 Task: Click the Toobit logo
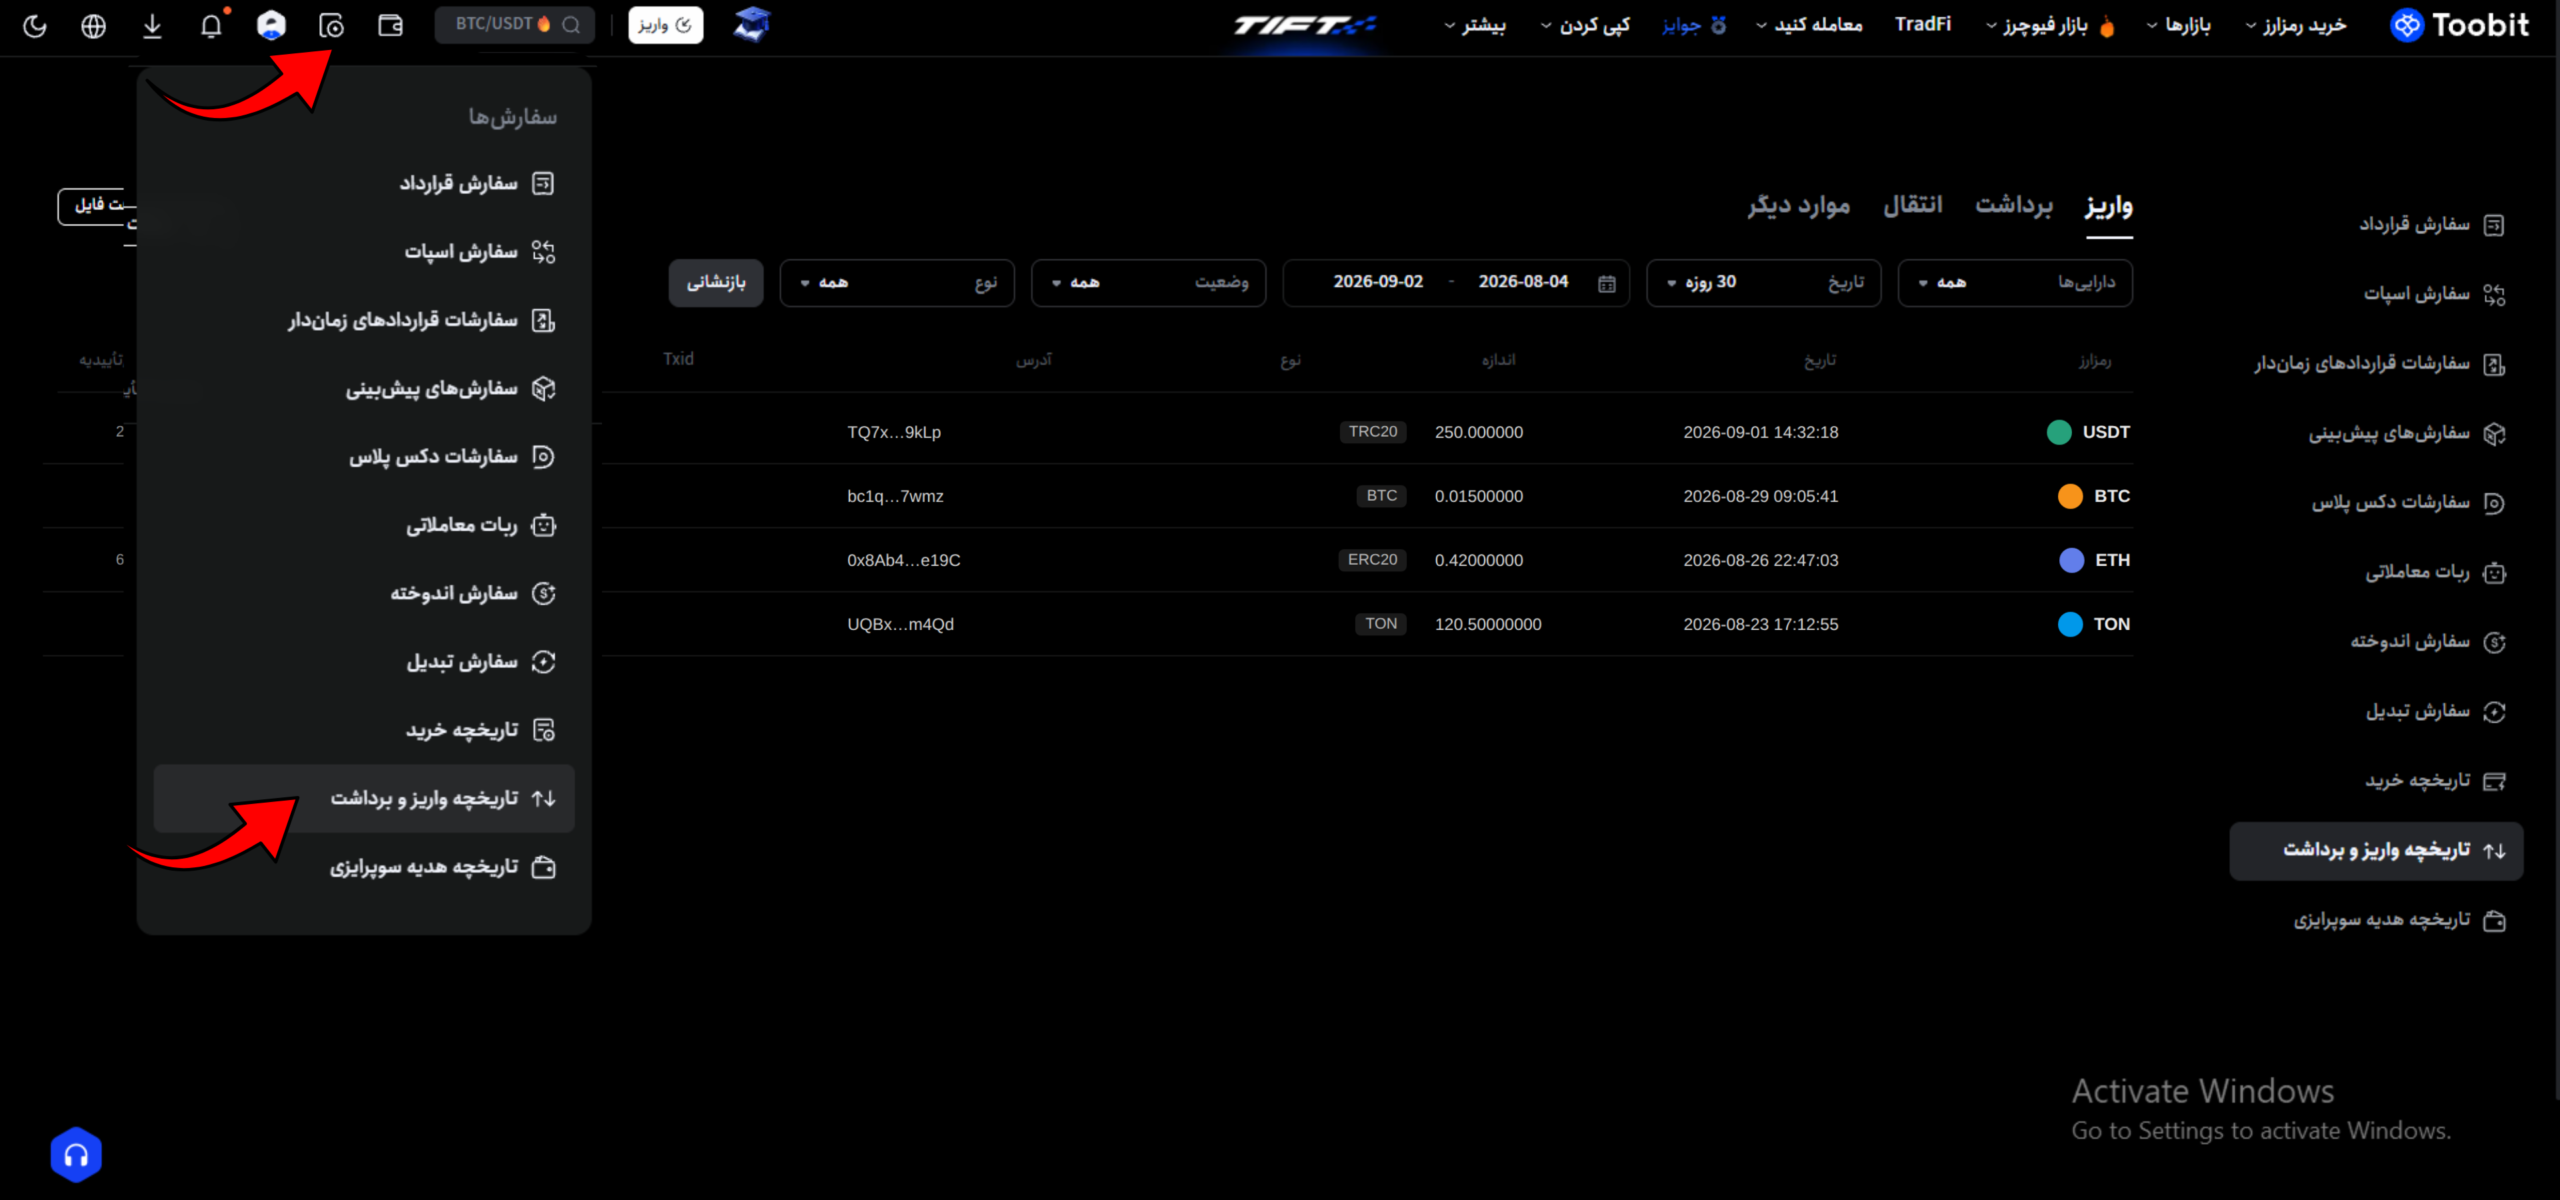click(2459, 25)
